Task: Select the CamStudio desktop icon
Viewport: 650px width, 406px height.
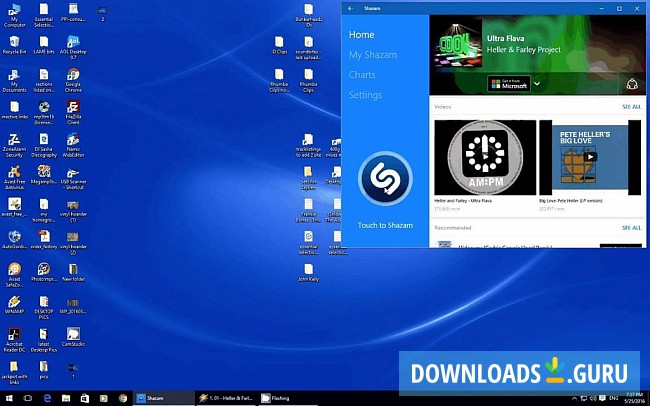Action: coord(73,337)
